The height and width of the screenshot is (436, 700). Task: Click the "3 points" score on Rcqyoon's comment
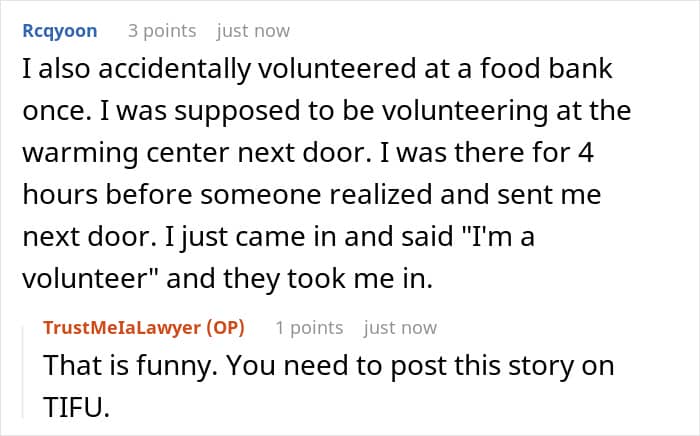click(x=162, y=31)
